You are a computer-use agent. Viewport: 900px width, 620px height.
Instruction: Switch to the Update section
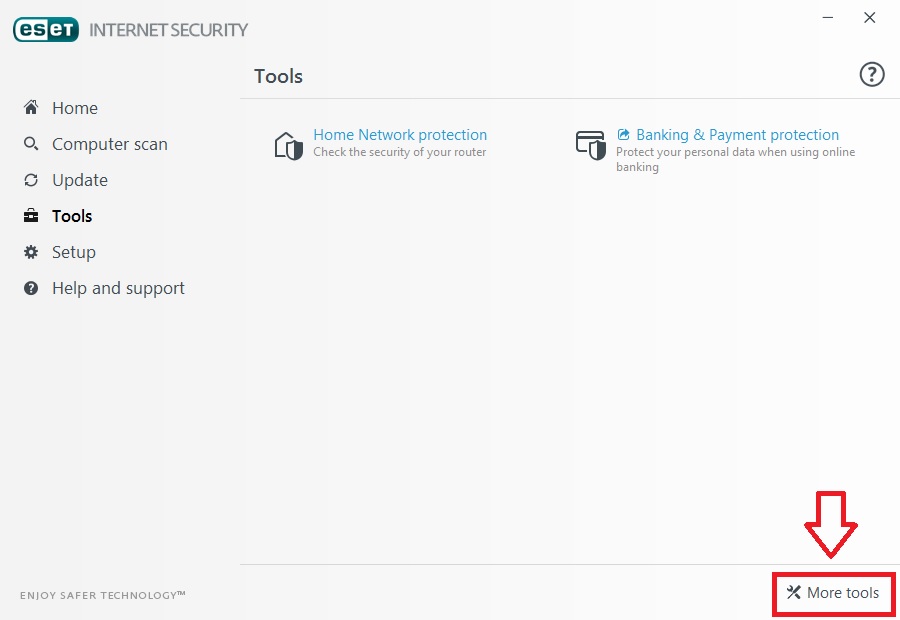tap(80, 180)
